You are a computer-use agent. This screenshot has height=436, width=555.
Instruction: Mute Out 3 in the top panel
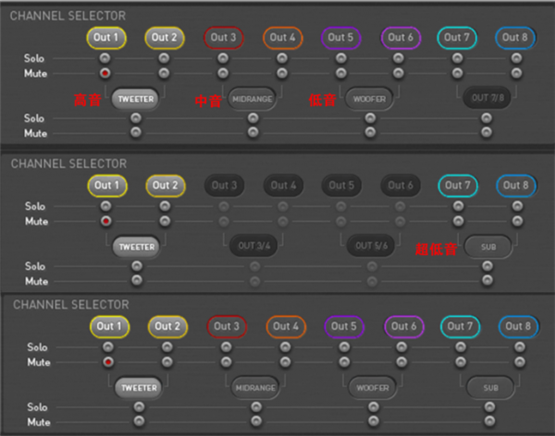(223, 73)
